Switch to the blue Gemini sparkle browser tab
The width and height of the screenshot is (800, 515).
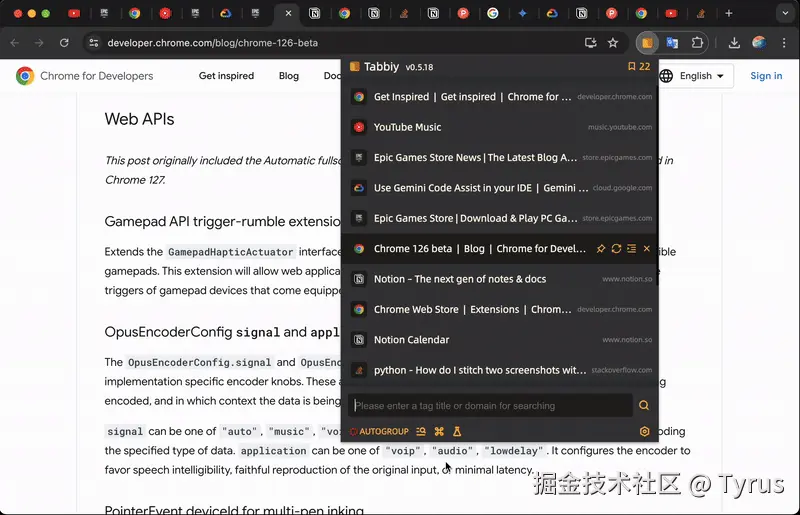[x=522, y=13]
